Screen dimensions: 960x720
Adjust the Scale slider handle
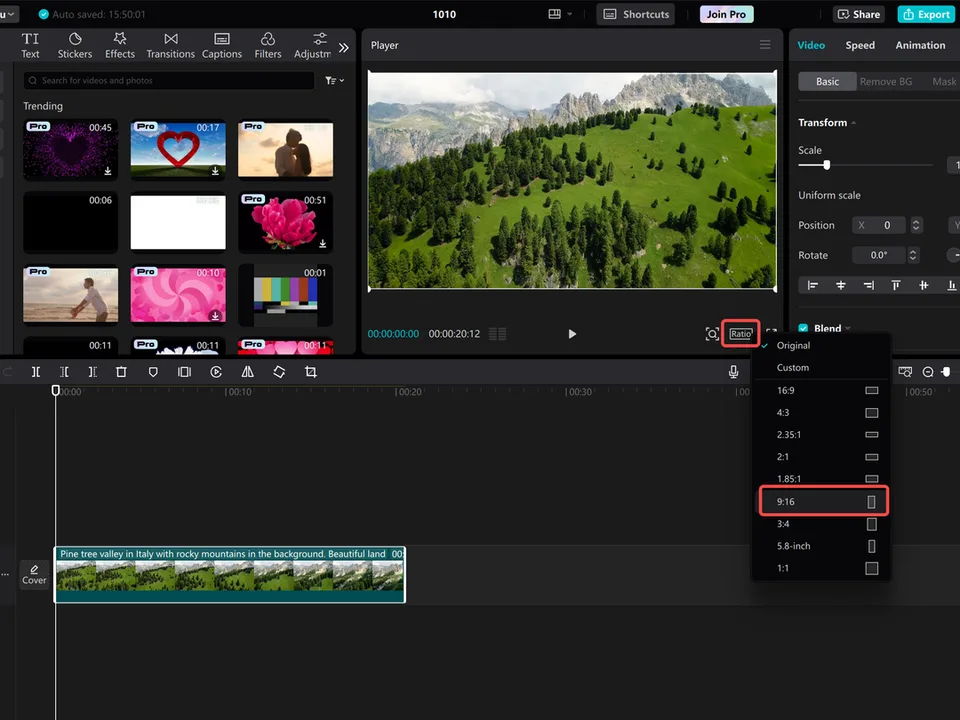click(x=827, y=165)
